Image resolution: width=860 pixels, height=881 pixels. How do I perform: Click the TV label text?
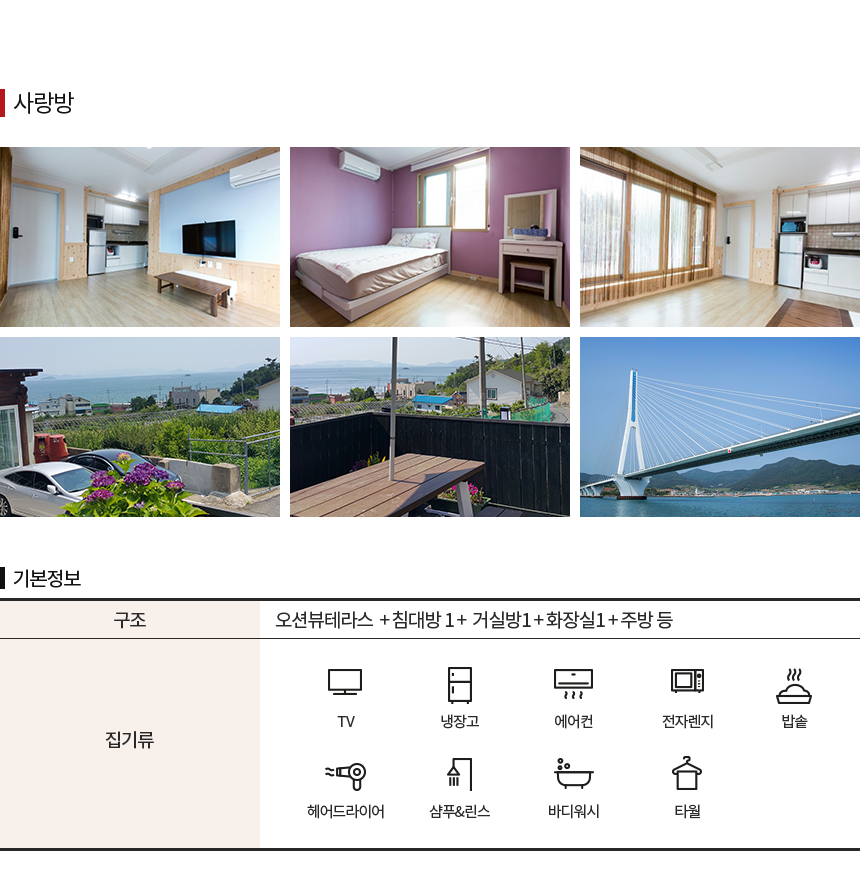click(x=346, y=722)
